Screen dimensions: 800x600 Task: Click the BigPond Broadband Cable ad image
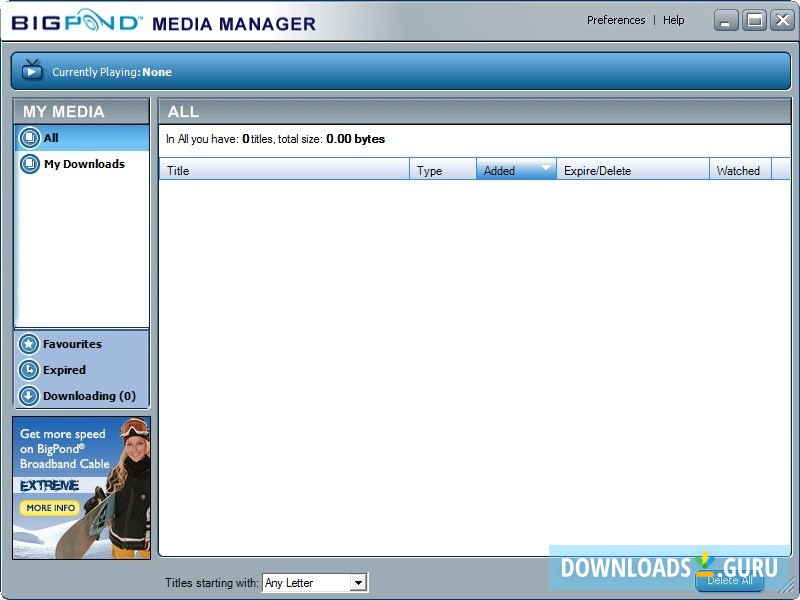click(81, 488)
